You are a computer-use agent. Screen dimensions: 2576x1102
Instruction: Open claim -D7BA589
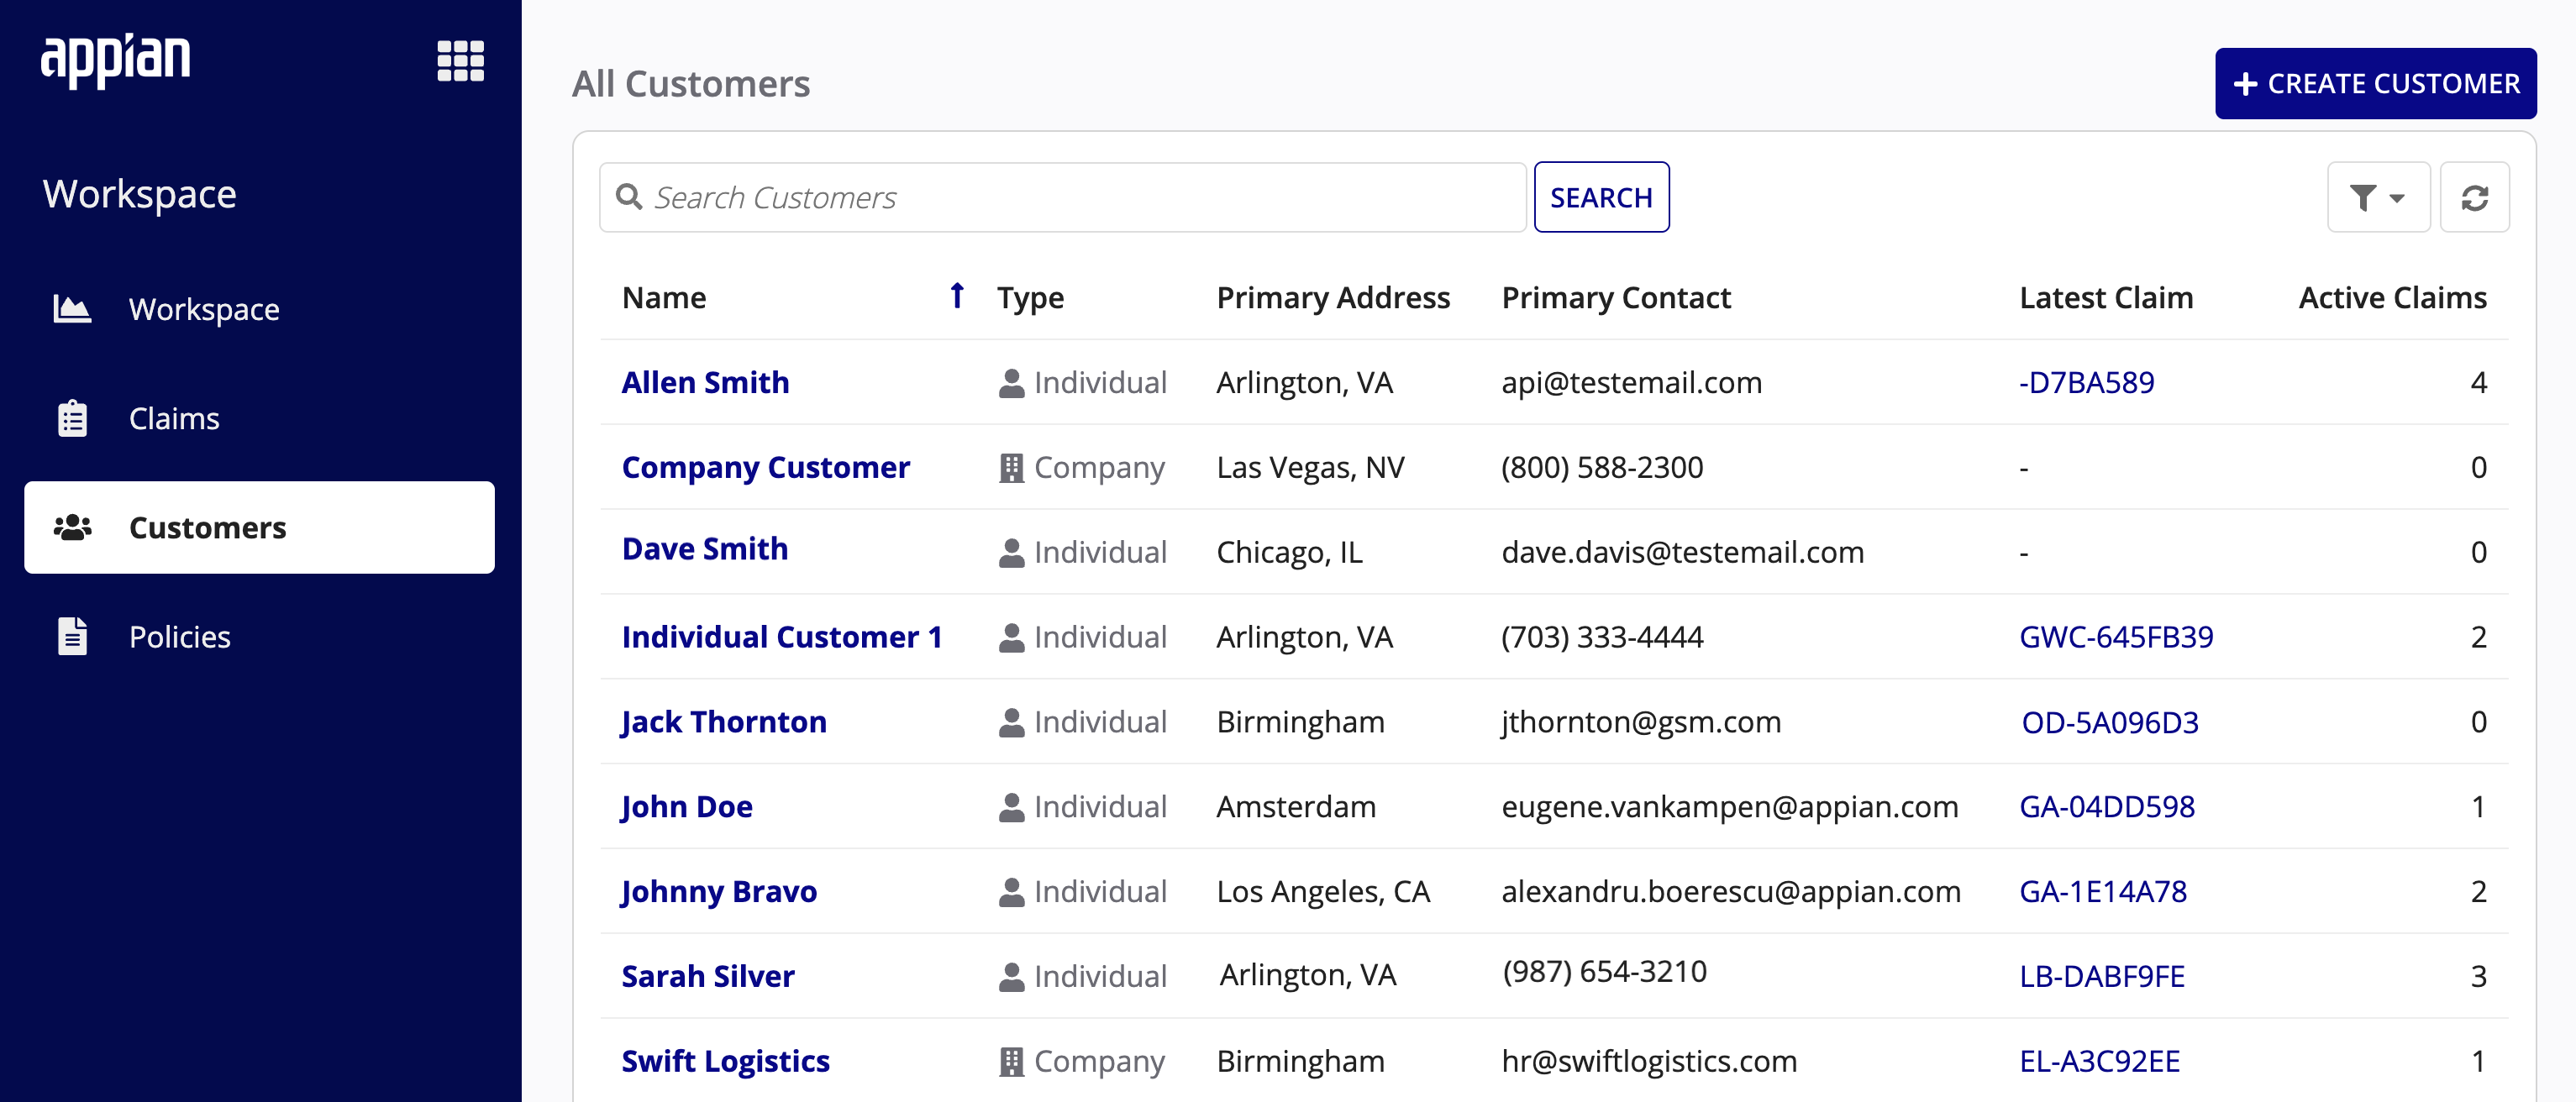[2086, 382]
